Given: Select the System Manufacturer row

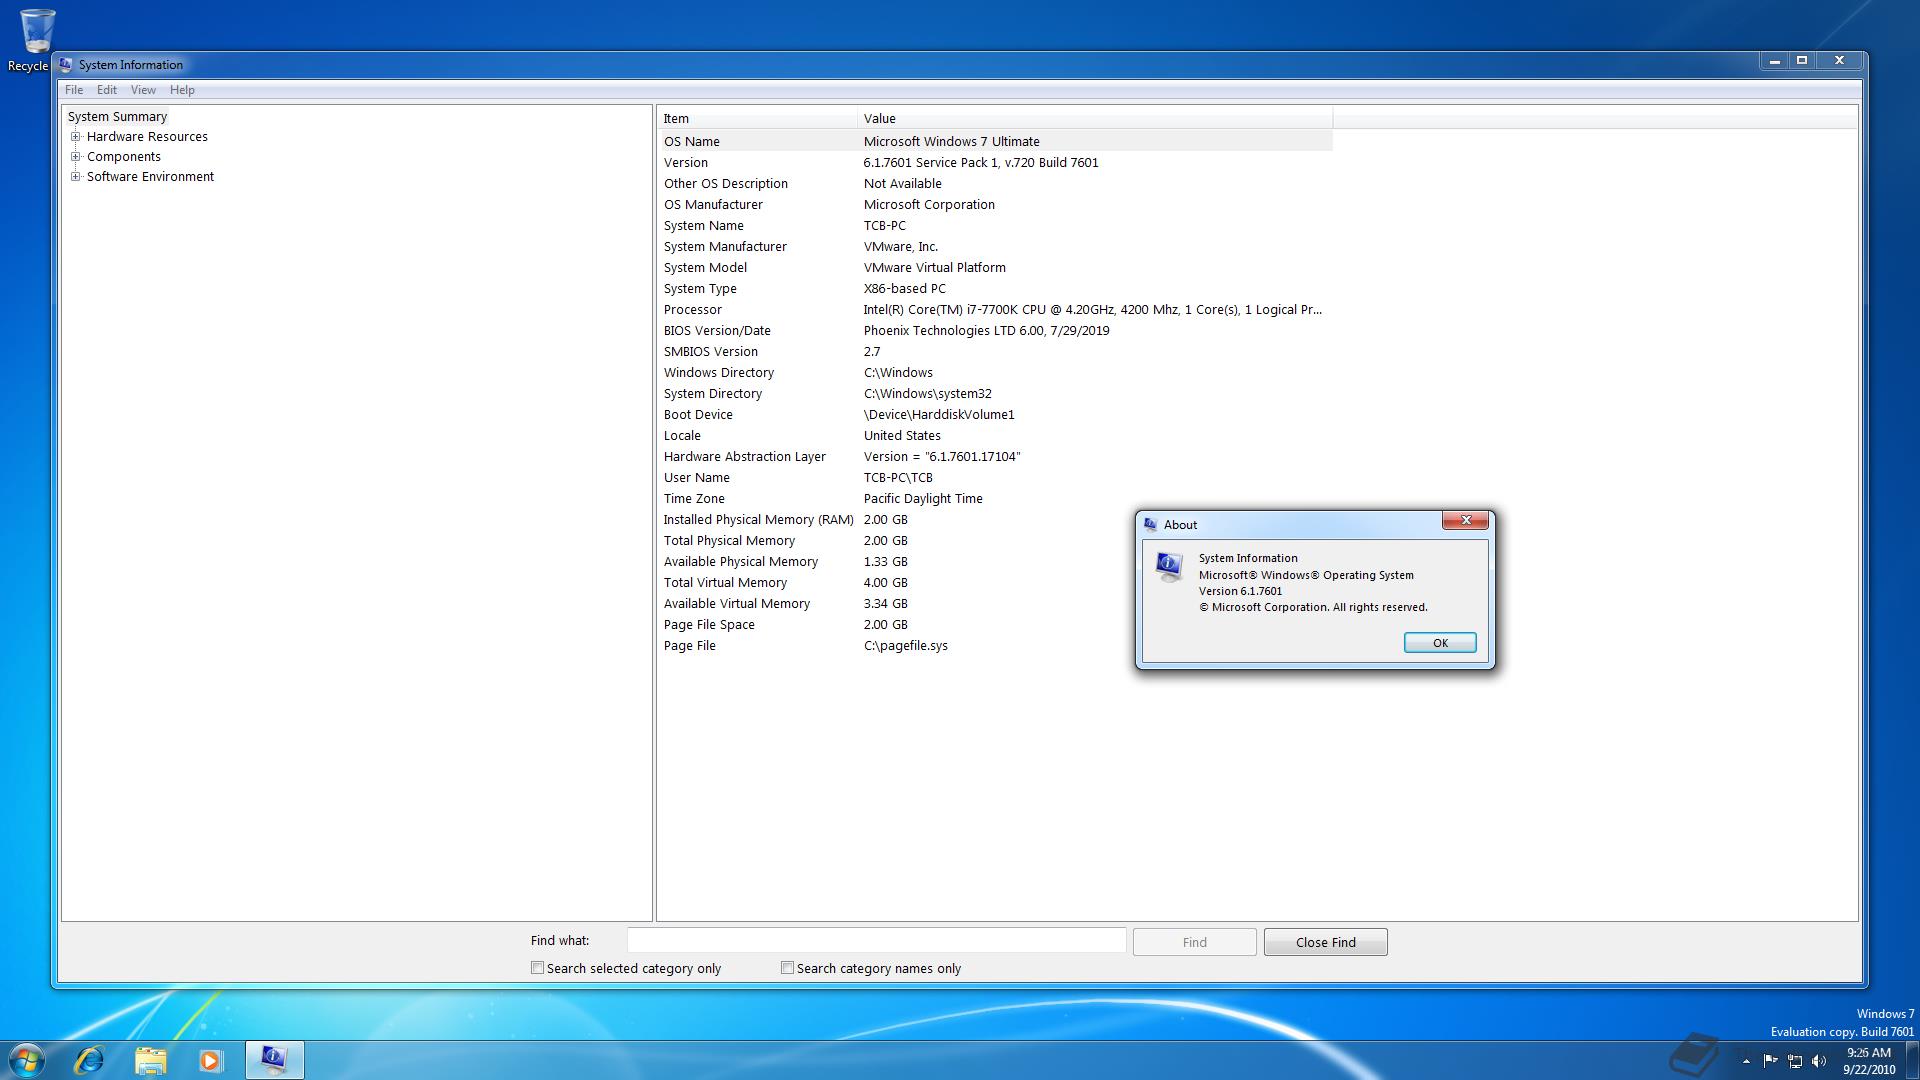Looking at the screenshot, I should tap(995, 246).
